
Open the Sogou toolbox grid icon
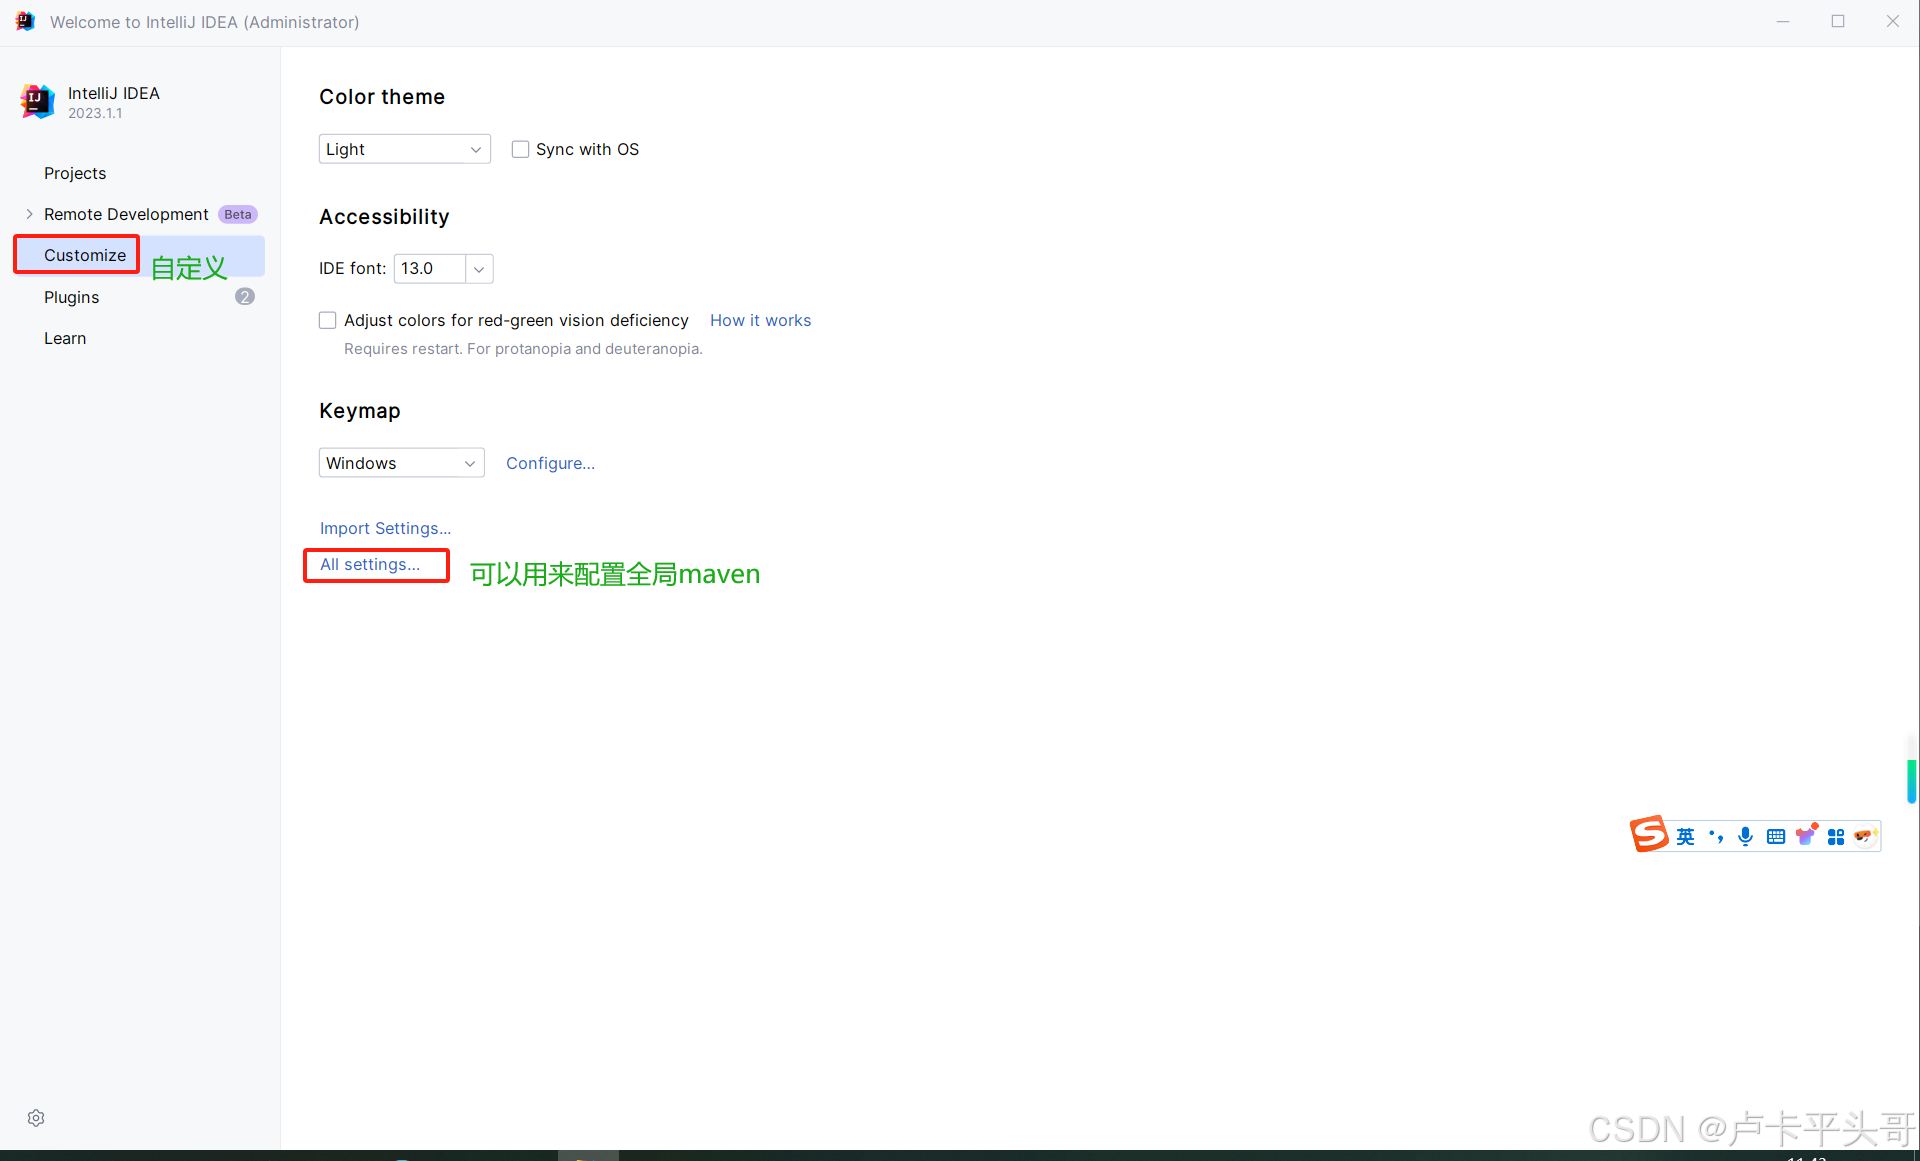point(1836,837)
